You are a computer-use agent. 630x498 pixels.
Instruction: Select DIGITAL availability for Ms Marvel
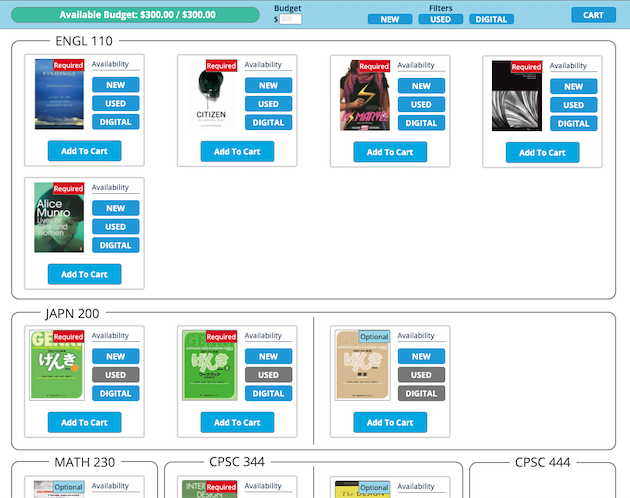click(x=421, y=123)
